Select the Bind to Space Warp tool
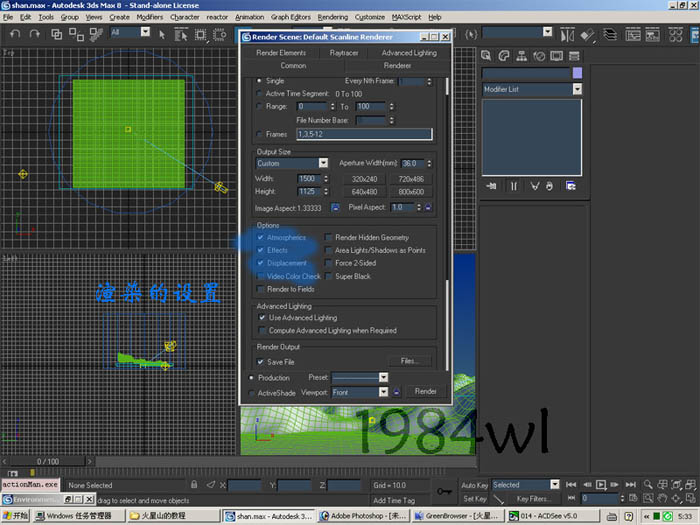The width and height of the screenshot is (700, 525). 96,34
